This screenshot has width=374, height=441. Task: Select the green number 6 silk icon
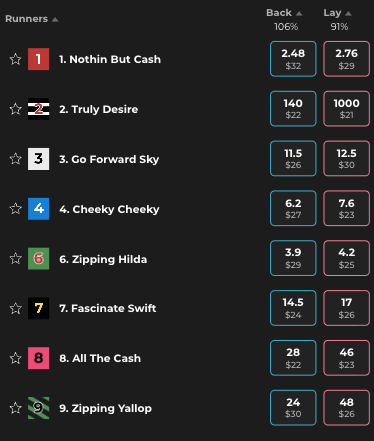pyautogui.click(x=38, y=258)
